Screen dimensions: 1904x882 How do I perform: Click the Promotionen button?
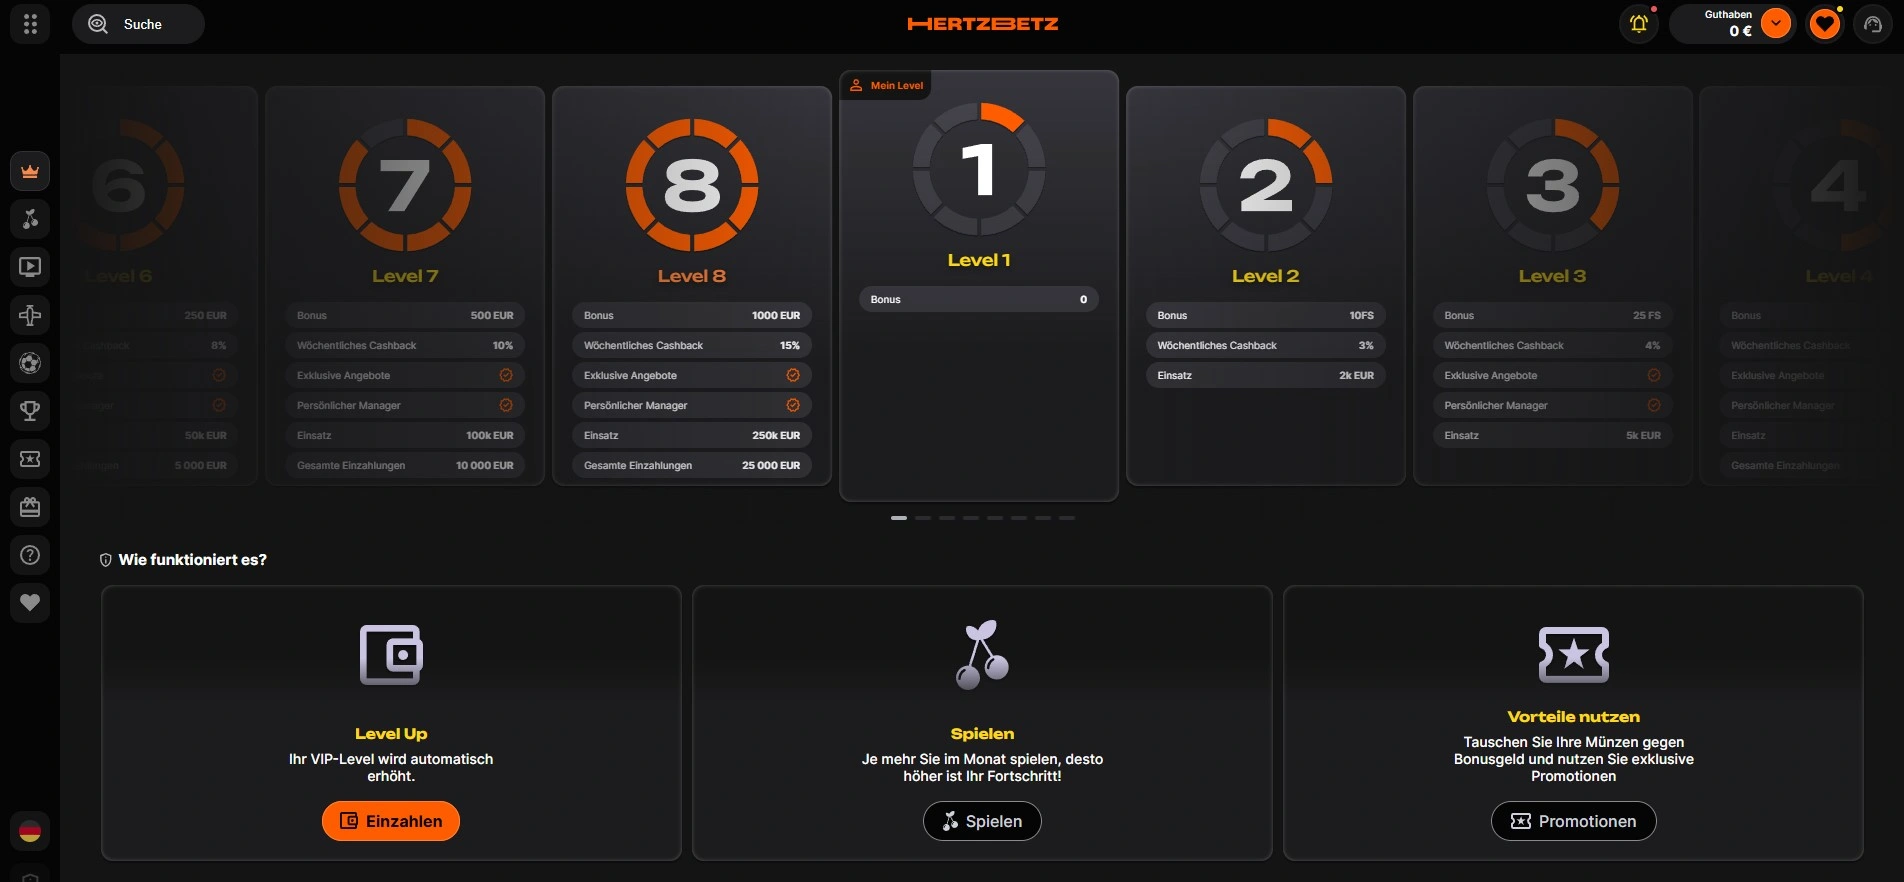1573,821
